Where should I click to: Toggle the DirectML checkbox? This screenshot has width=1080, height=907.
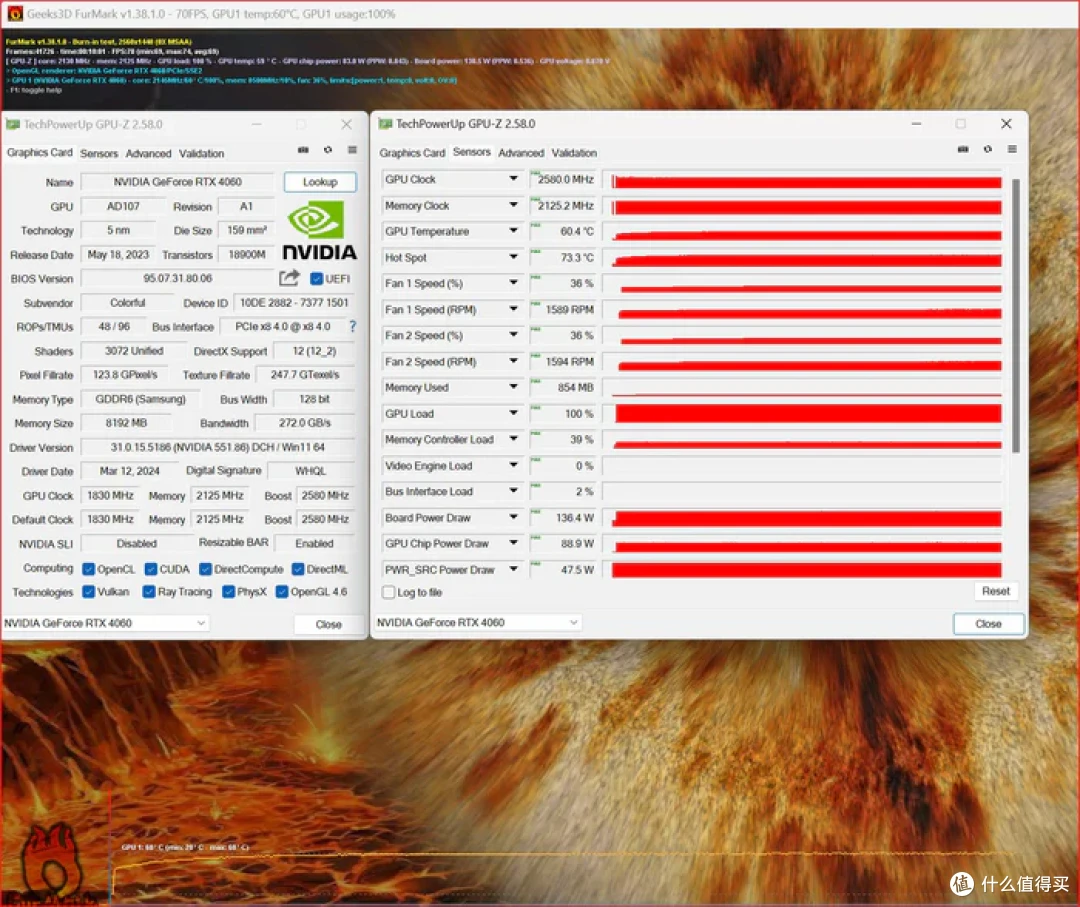[x=298, y=569]
